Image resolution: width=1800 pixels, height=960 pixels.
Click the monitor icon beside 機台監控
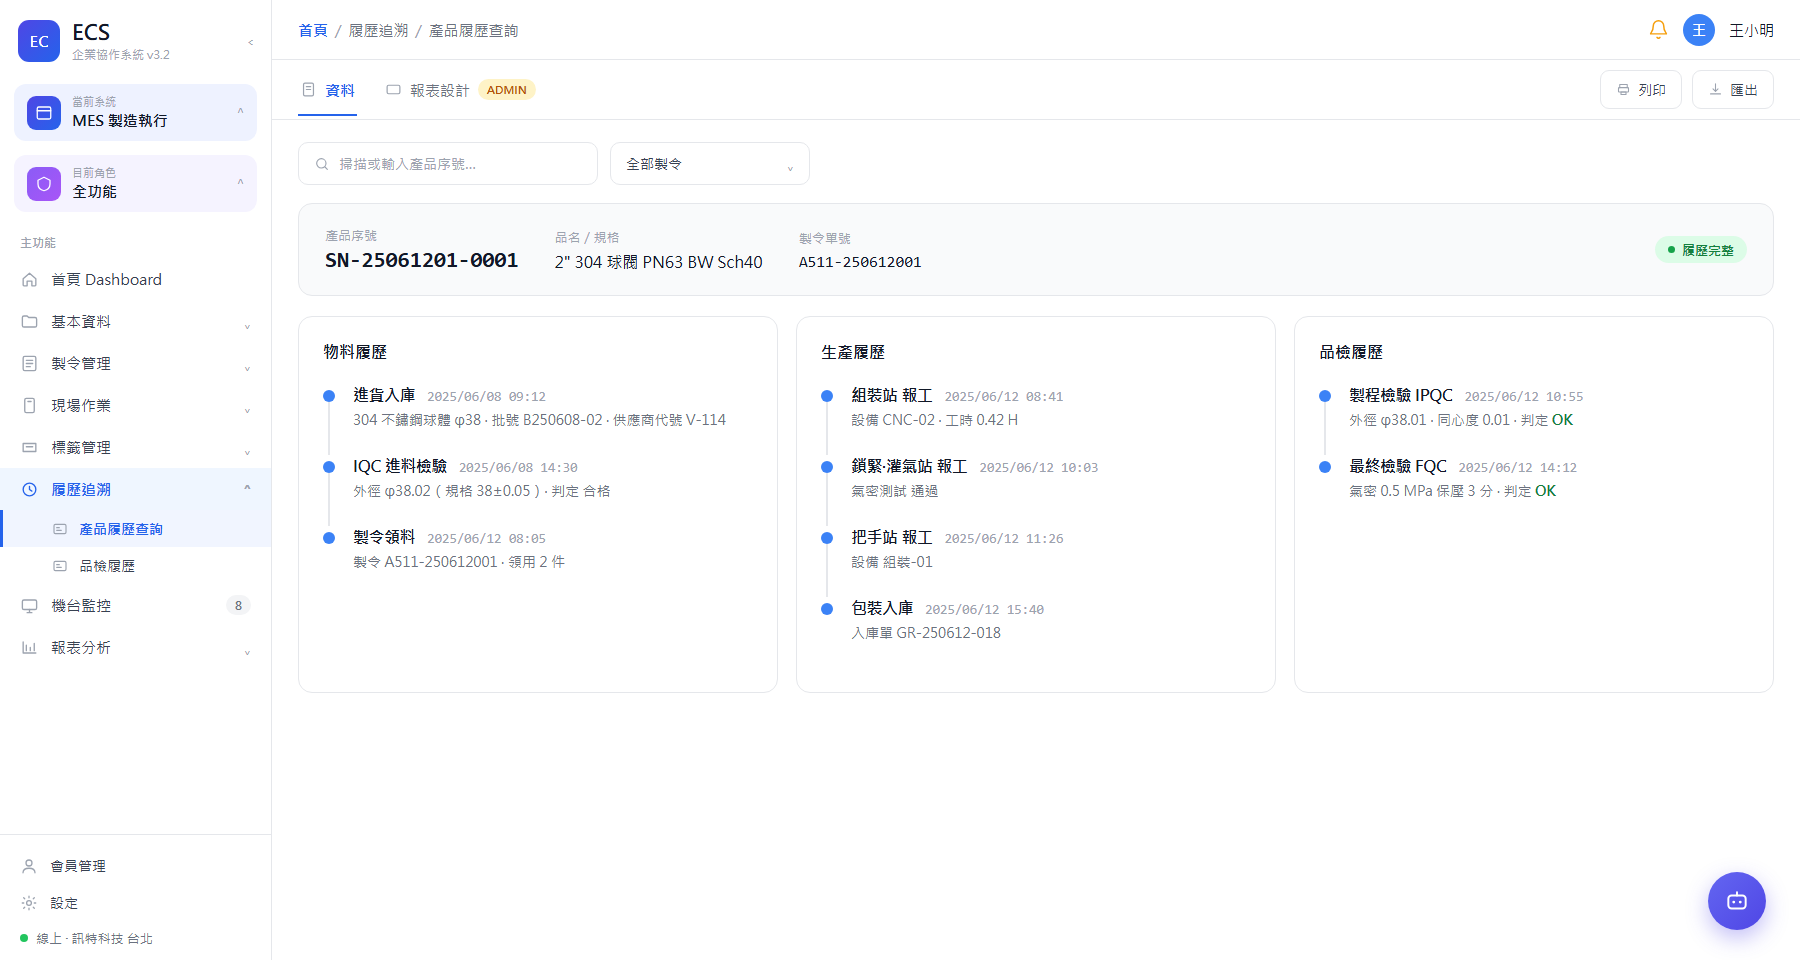(30, 606)
